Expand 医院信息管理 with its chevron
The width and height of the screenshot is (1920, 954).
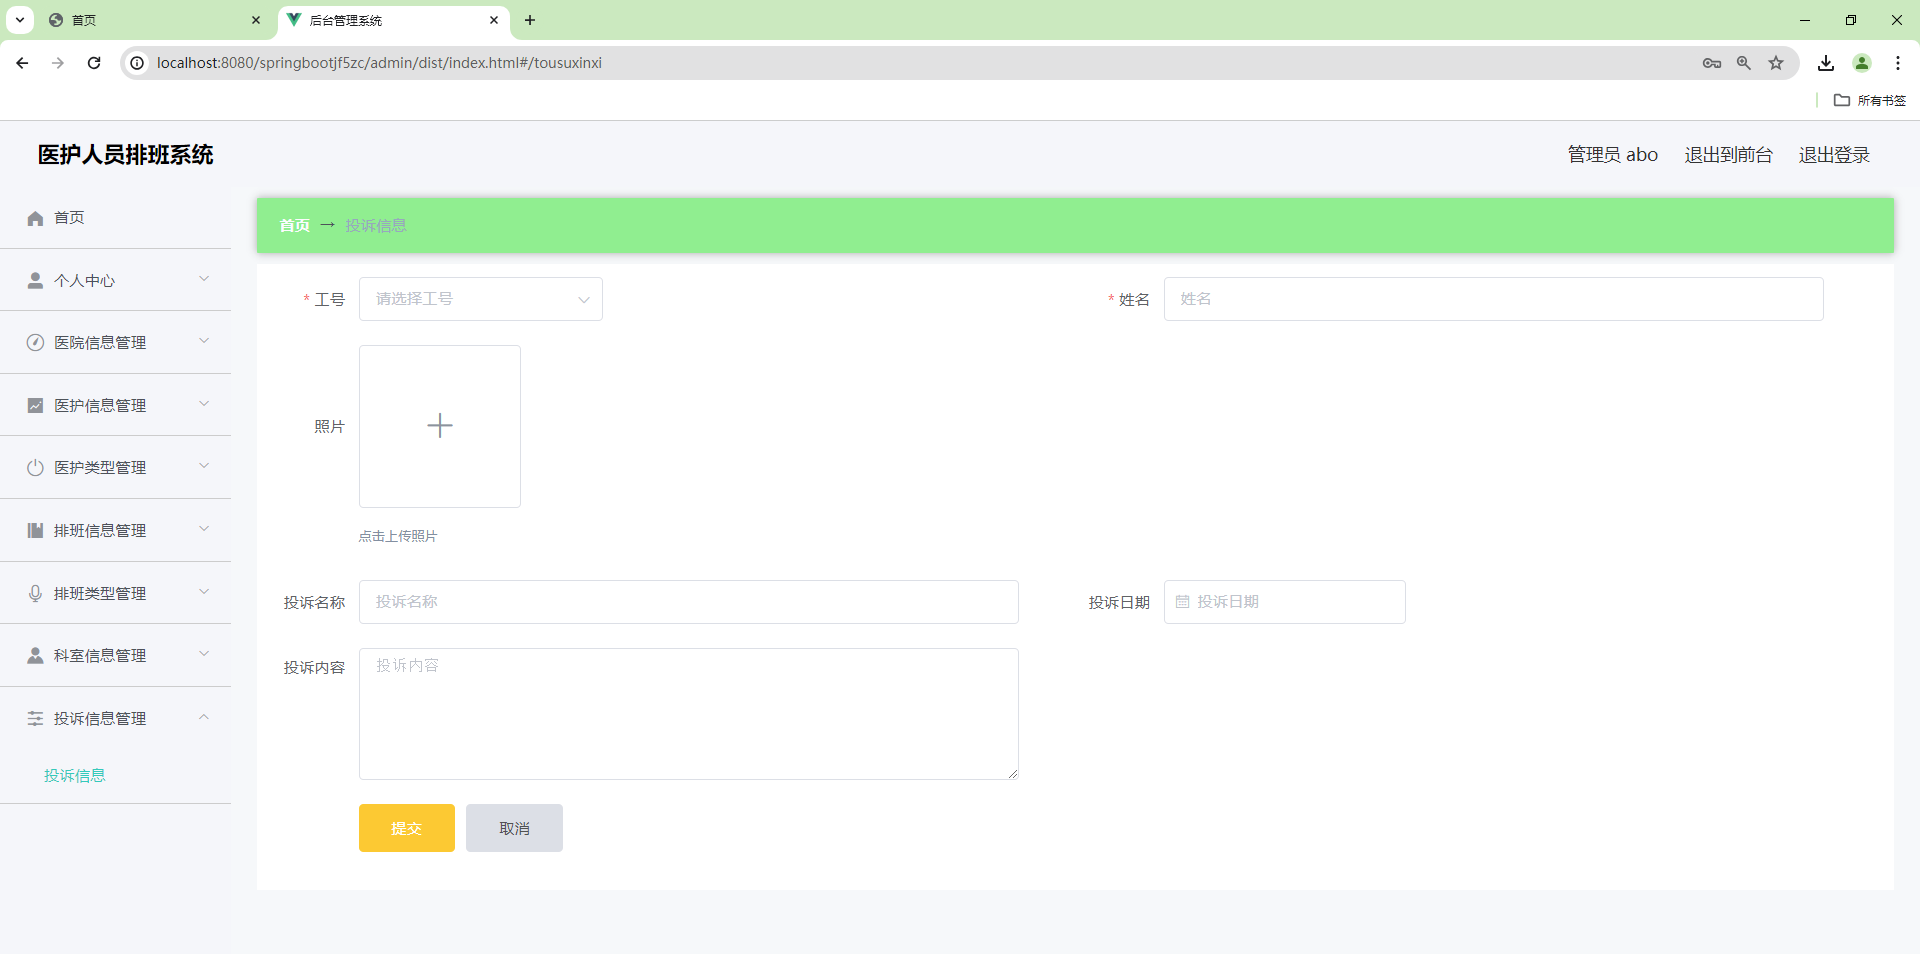[204, 341]
